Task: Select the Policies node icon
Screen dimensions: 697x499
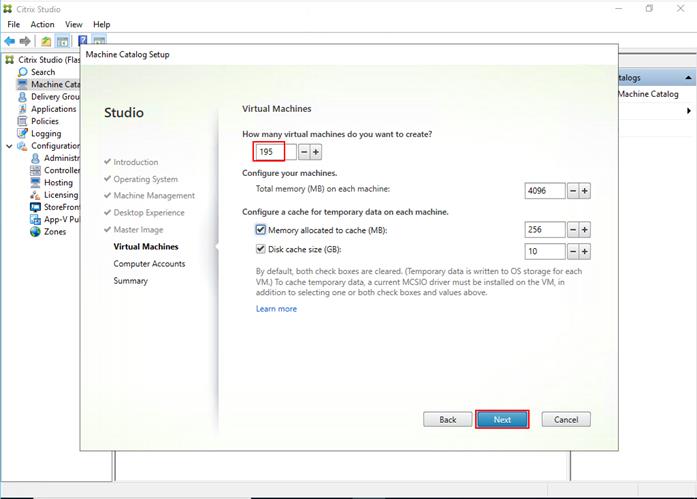Action: pyautogui.click(x=22, y=121)
